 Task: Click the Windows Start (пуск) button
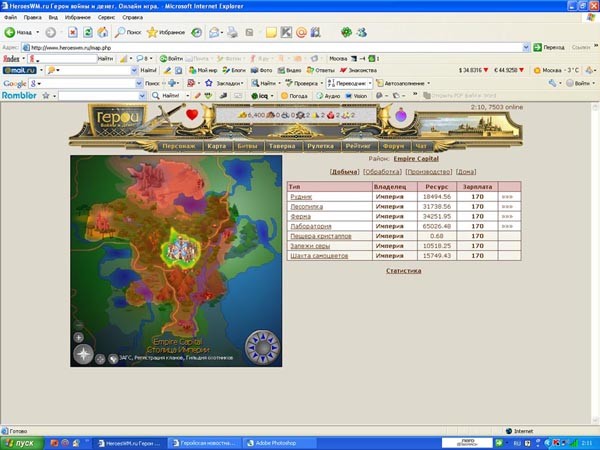click(20, 442)
